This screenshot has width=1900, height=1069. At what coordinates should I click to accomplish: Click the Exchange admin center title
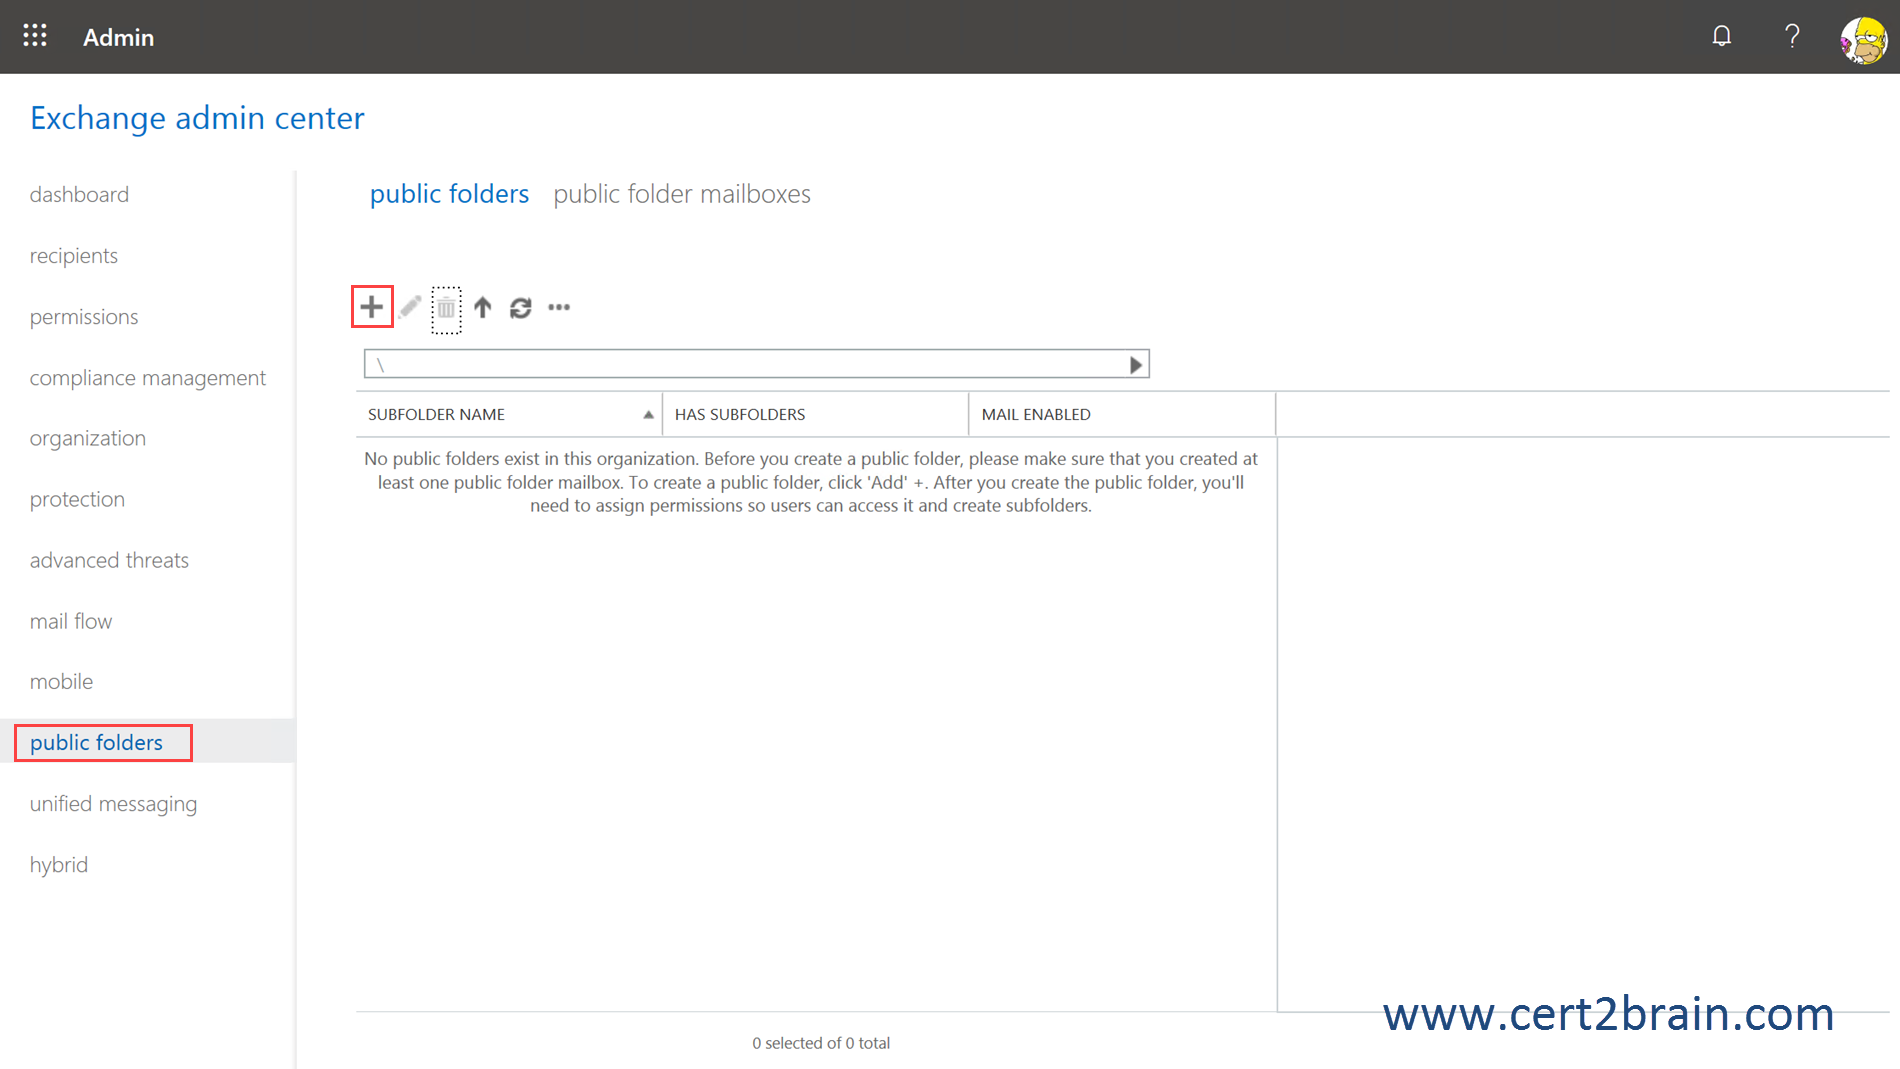tap(197, 118)
